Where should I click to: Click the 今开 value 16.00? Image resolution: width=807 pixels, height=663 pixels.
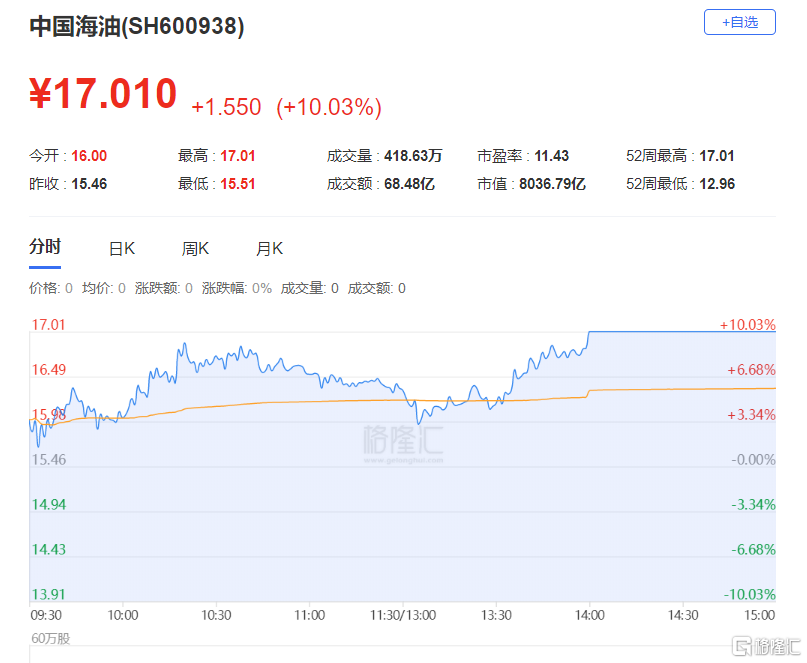[89, 156]
